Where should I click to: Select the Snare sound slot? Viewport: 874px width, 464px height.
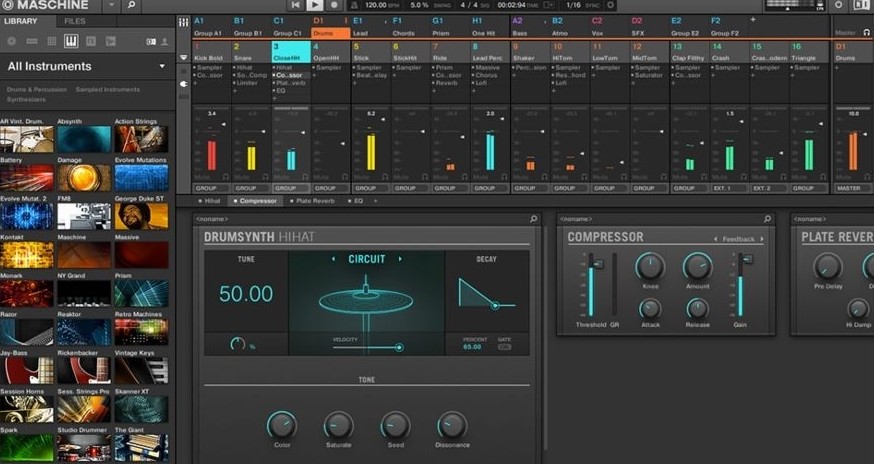click(251, 51)
